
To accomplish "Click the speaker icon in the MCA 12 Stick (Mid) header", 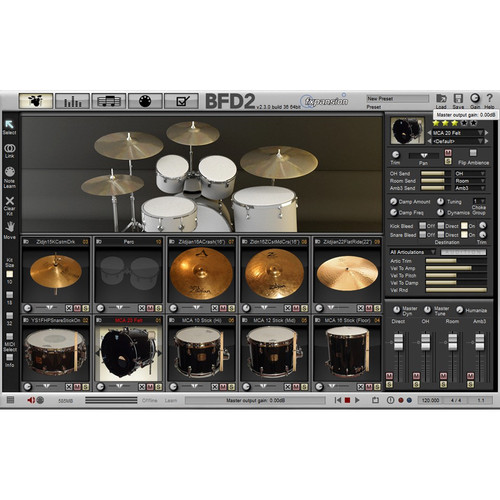I will 245,320.
